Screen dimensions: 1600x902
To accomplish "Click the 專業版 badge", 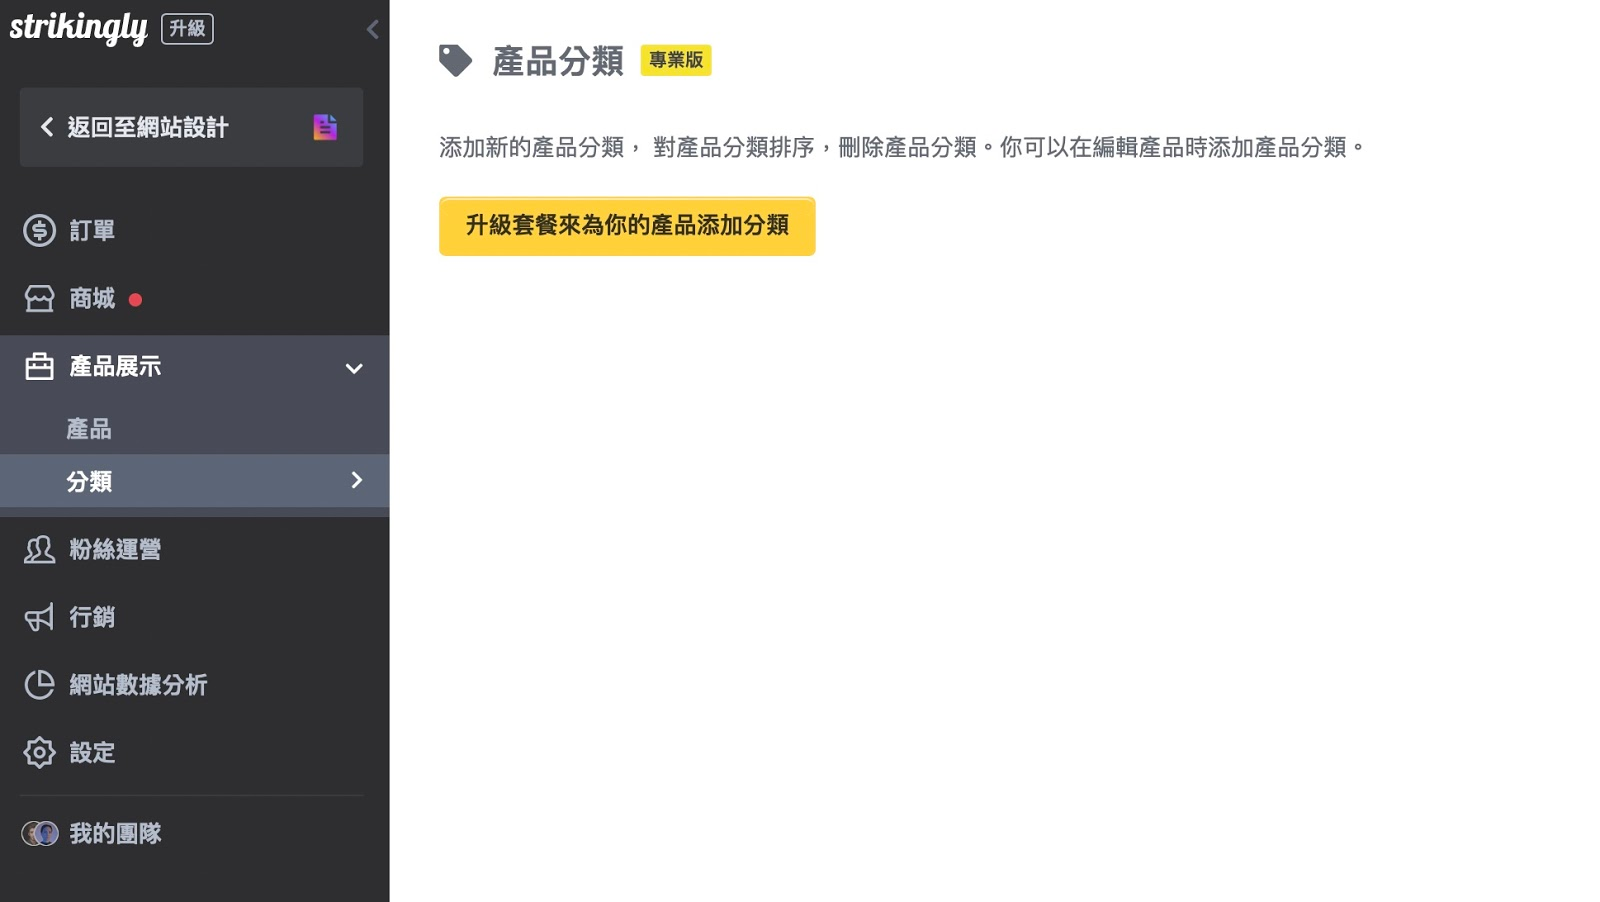I will click(x=676, y=61).
